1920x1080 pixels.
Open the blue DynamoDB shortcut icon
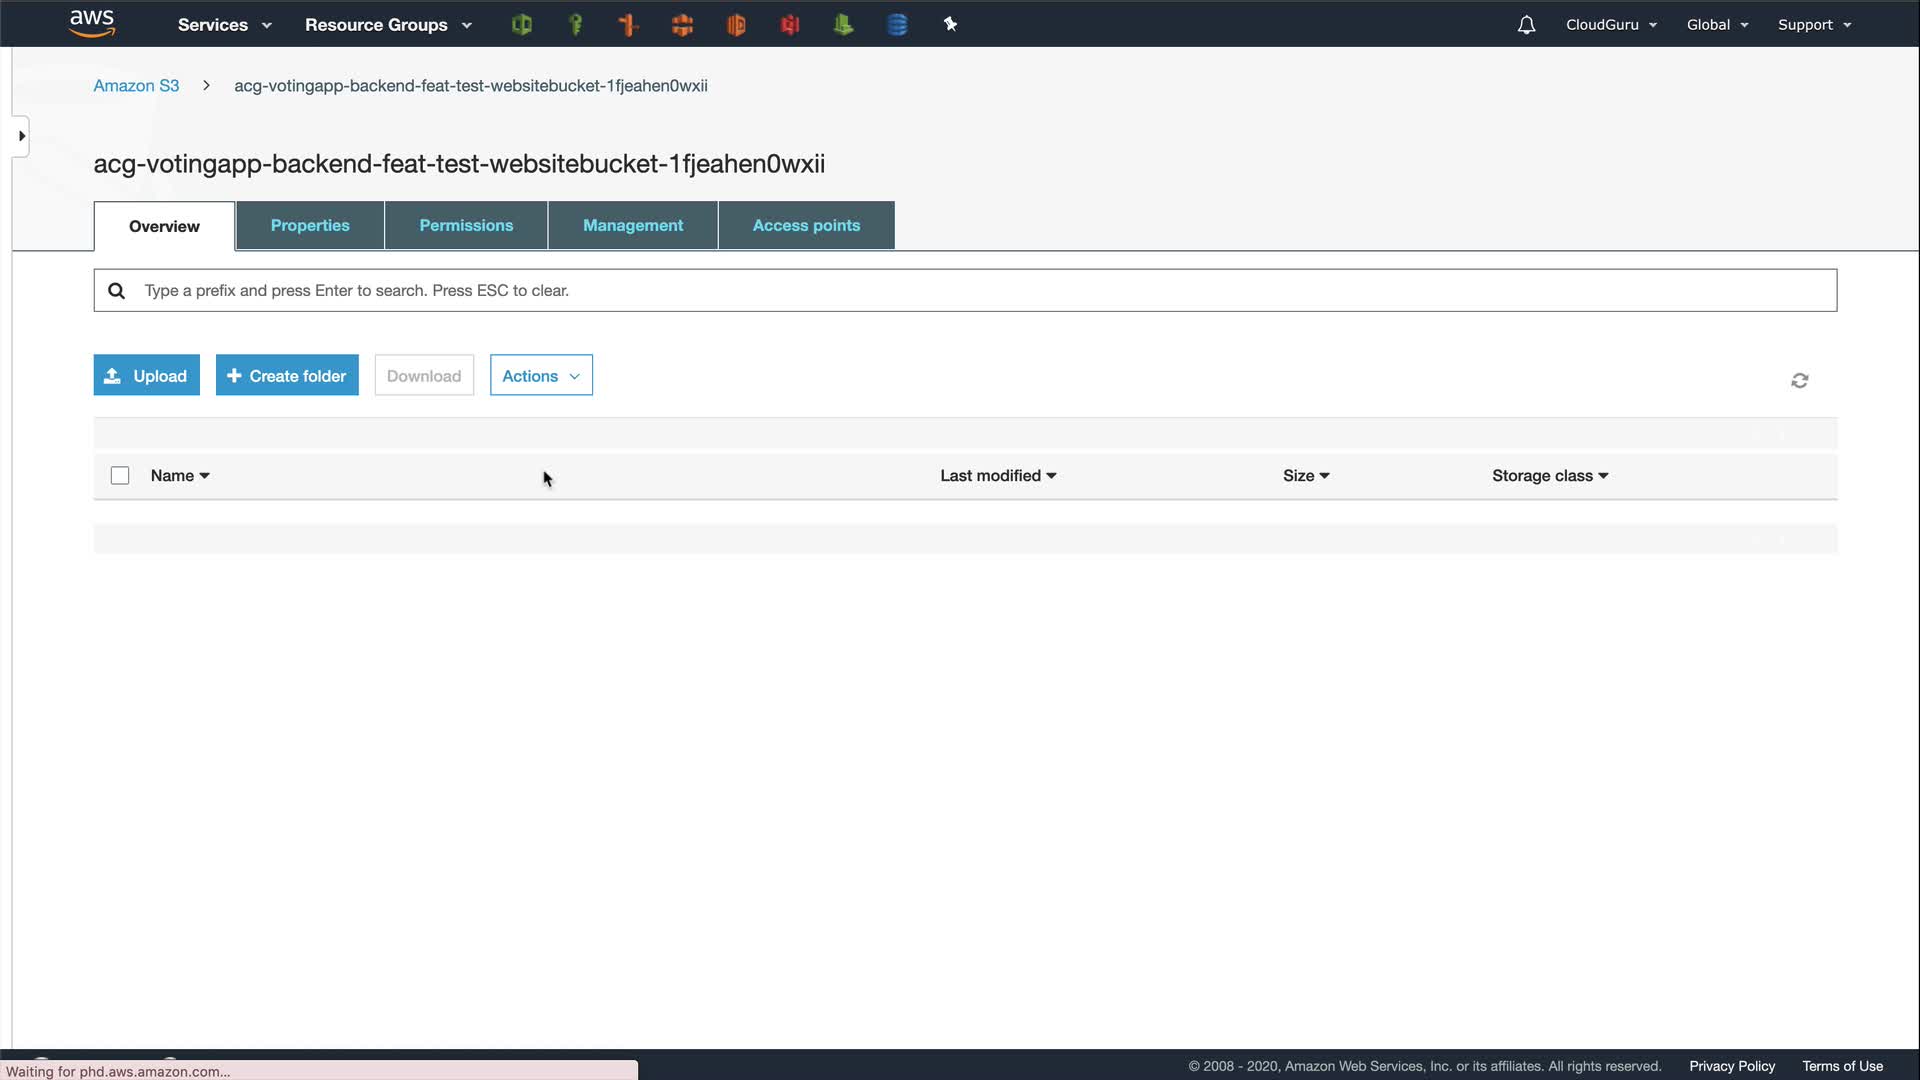click(897, 25)
